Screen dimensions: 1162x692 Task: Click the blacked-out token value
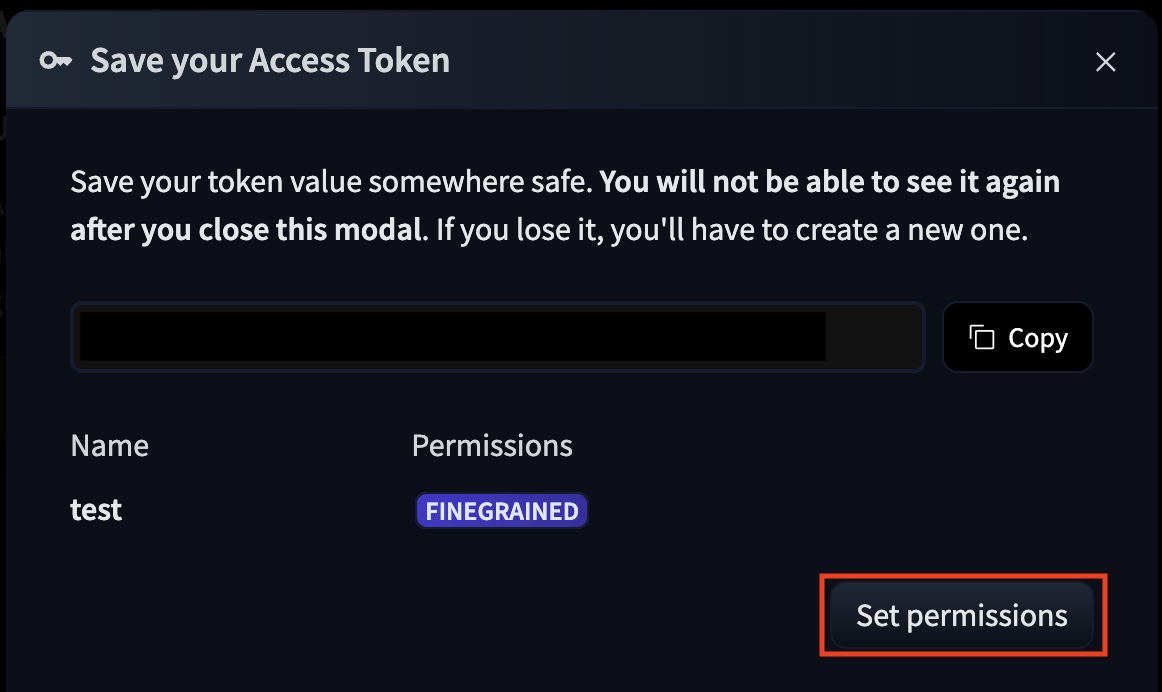[x=452, y=336]
